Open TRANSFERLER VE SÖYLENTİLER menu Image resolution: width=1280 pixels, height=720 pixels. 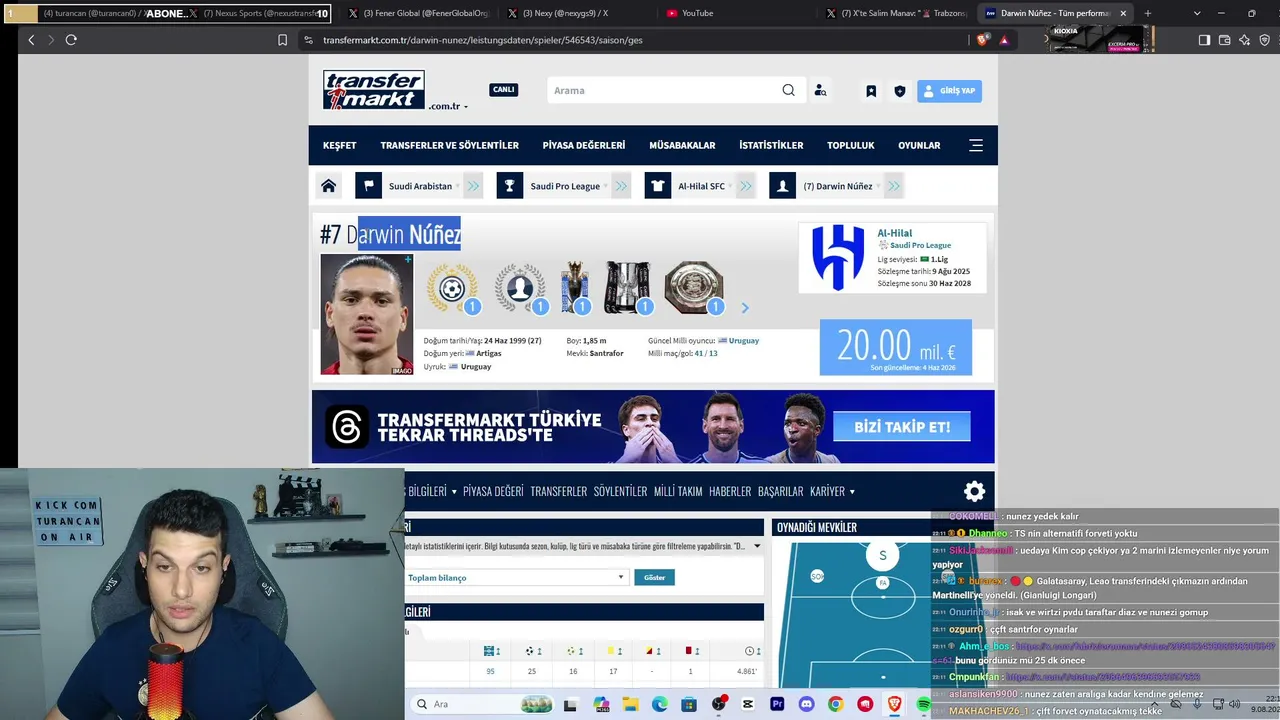click(x=449, y=145)
